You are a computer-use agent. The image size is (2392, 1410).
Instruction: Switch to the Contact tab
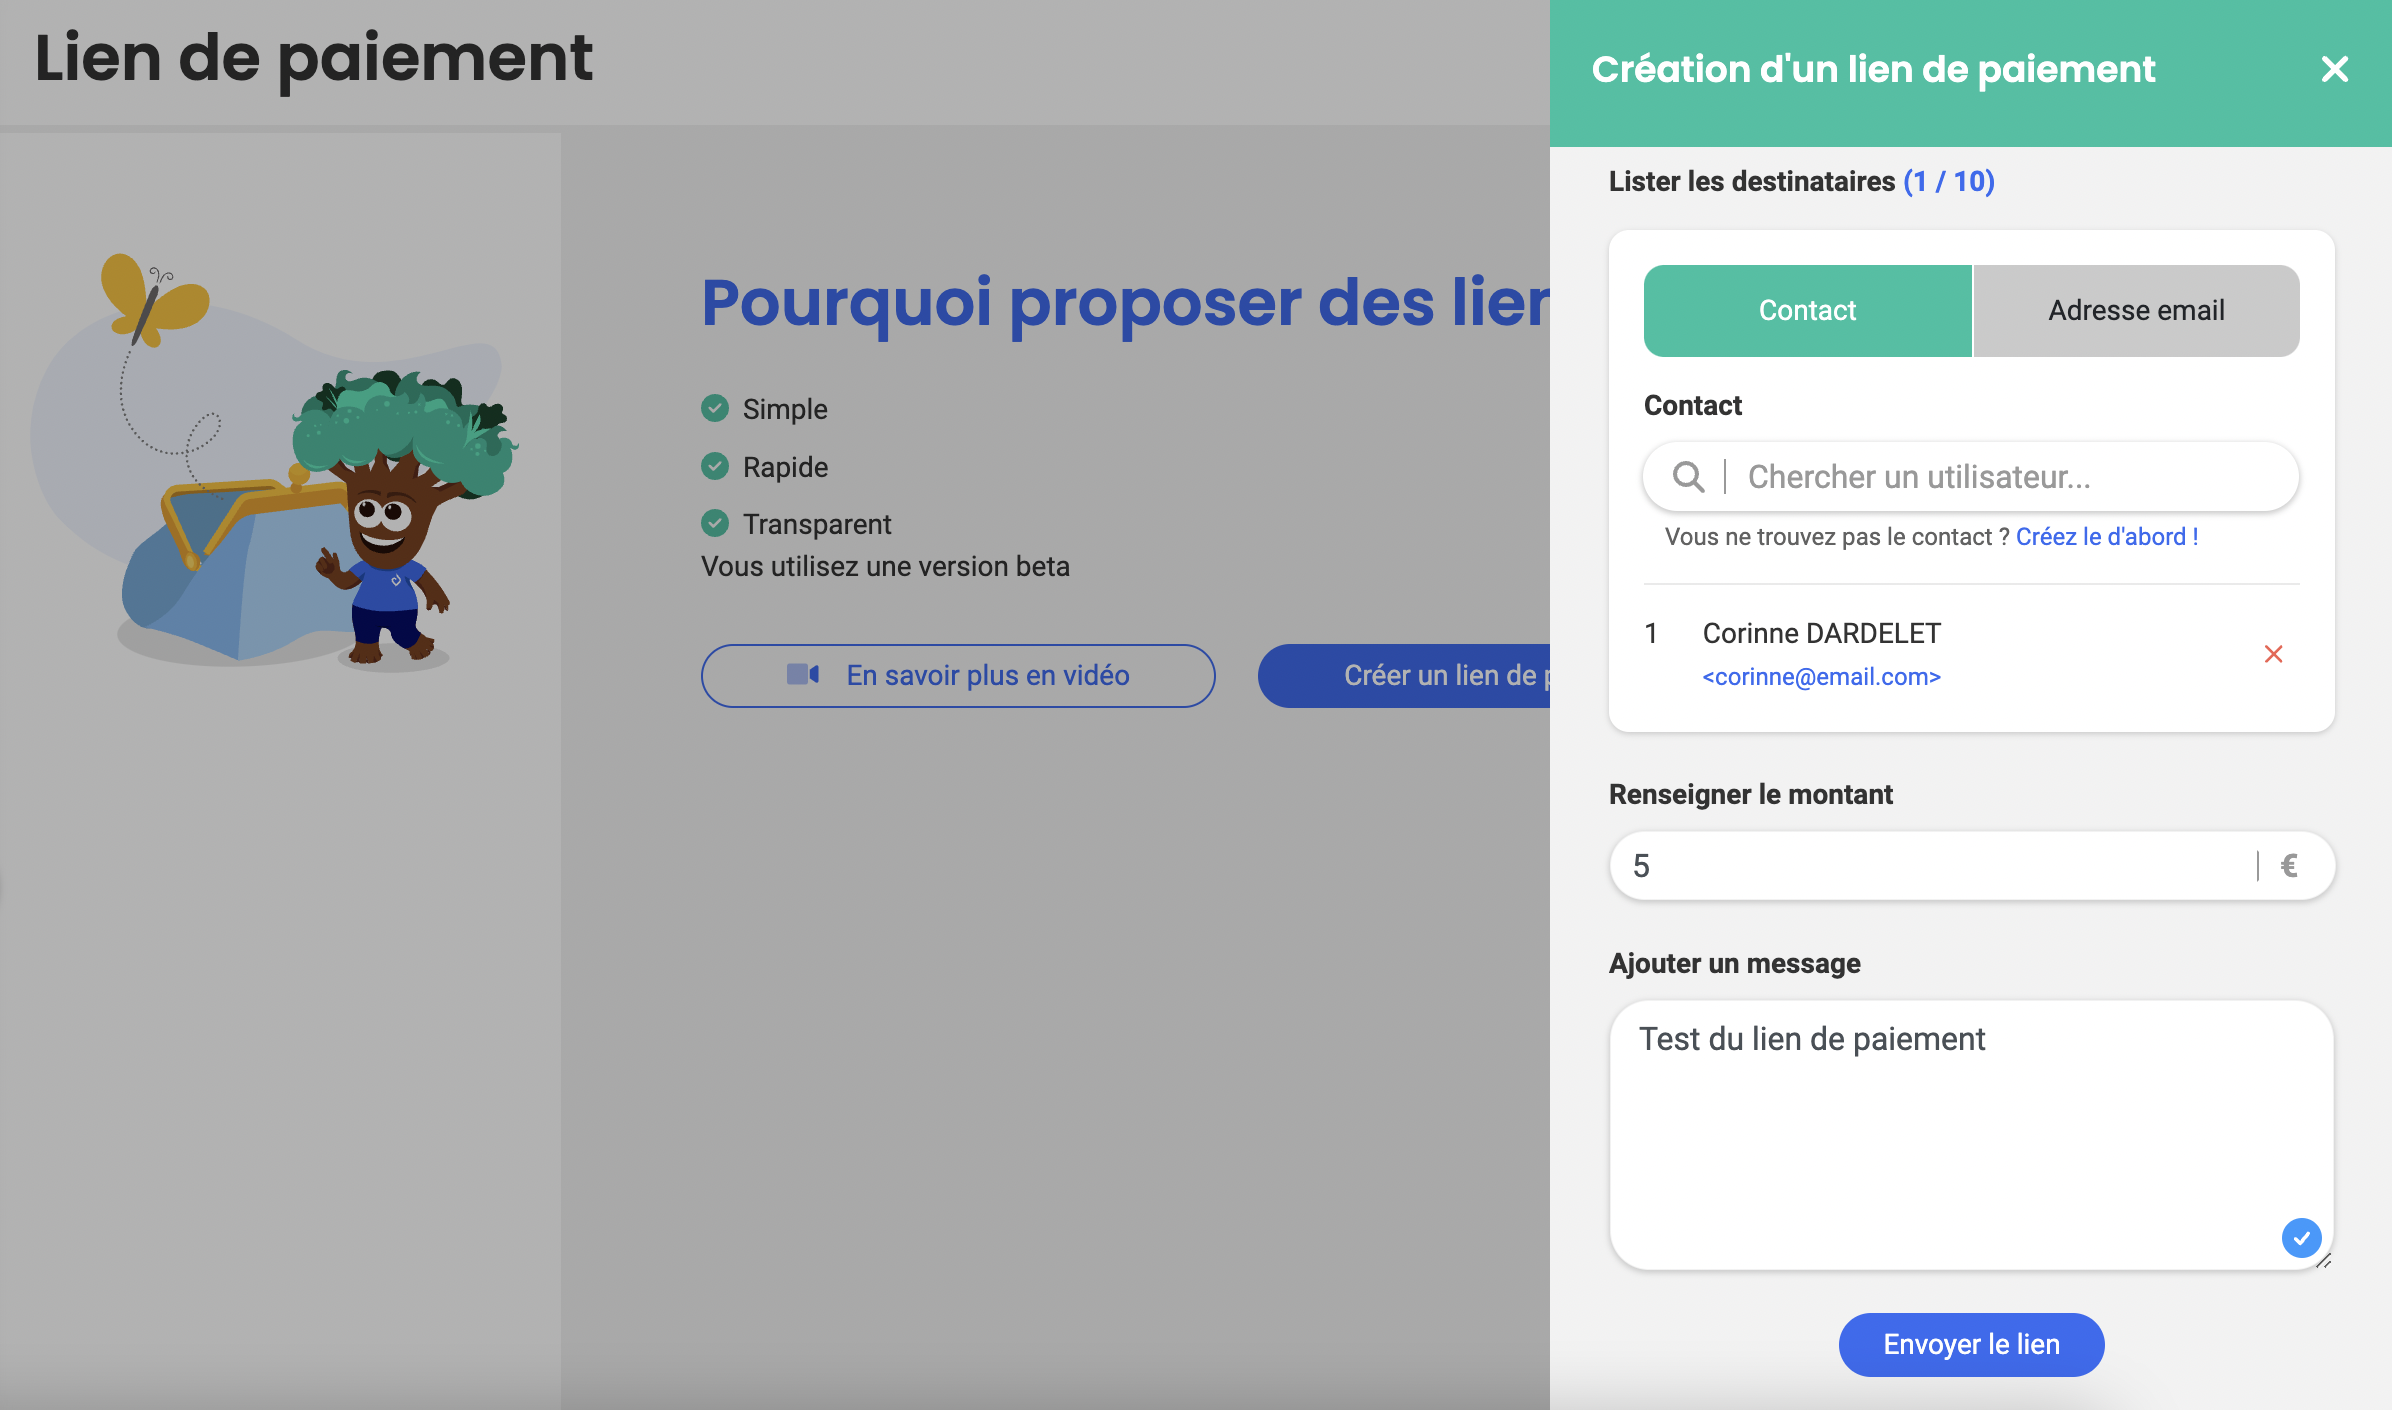tap(1807, 311)
